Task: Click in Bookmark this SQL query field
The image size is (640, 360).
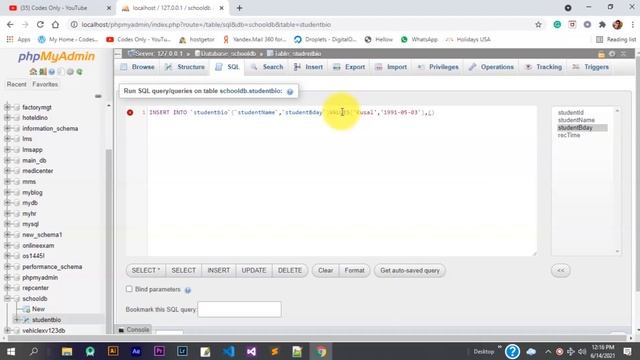Action: coord(239,309)
